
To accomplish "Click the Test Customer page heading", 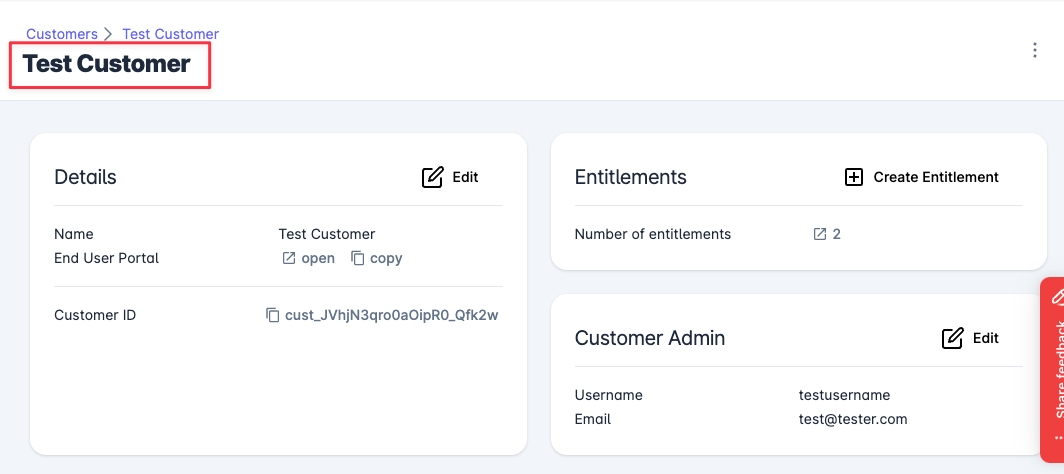I will pos(107,64).
